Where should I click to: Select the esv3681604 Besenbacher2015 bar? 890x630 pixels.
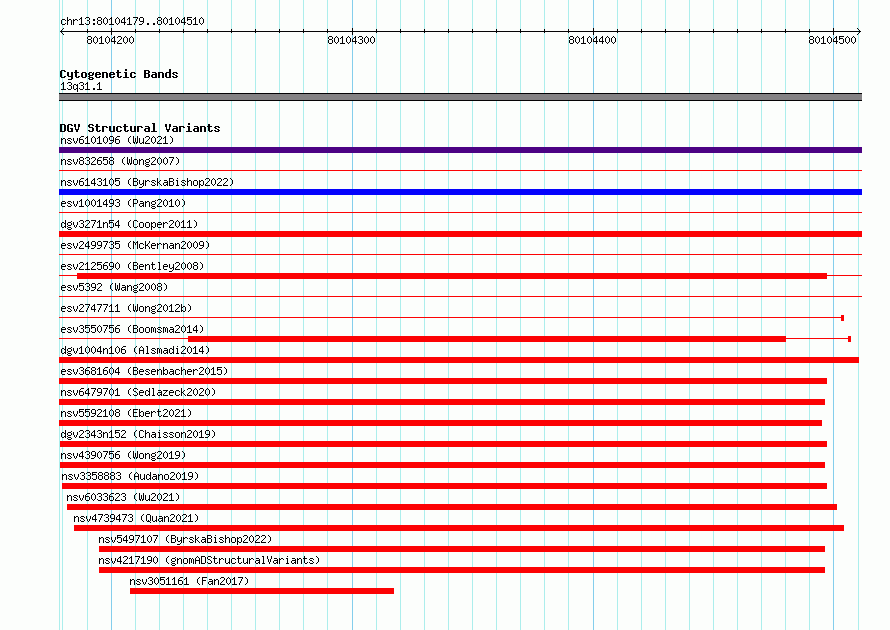tap(443, 381)
